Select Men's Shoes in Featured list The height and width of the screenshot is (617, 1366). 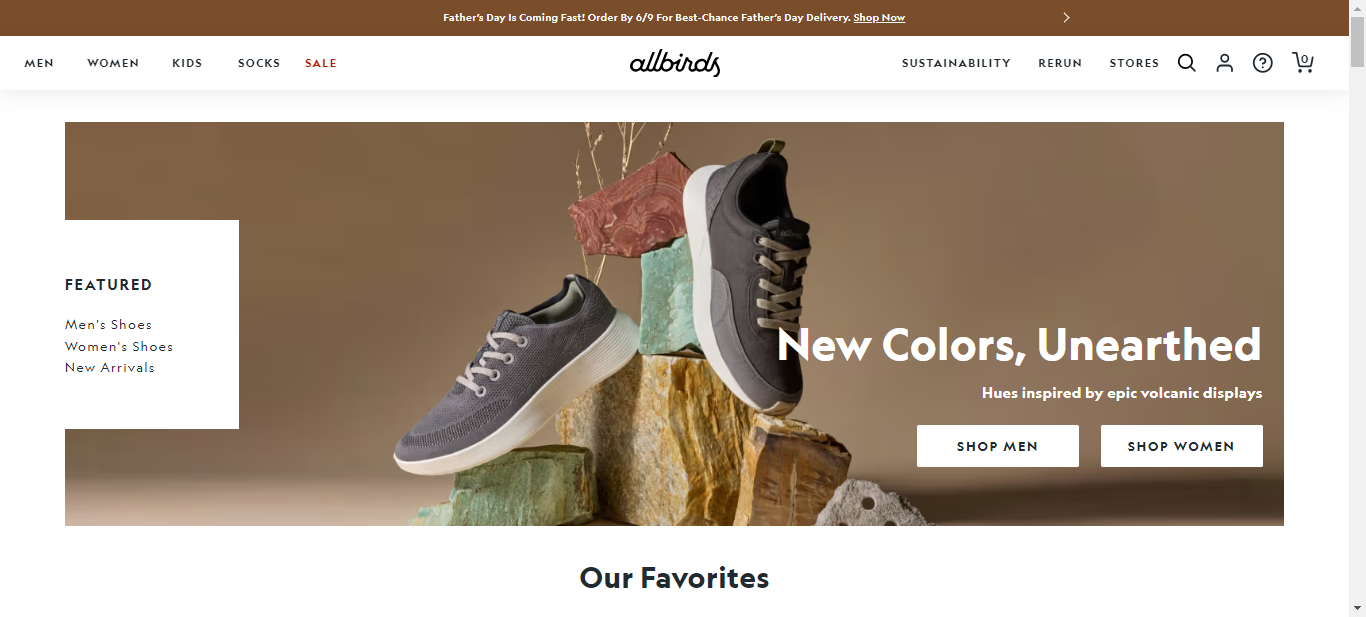109,325
